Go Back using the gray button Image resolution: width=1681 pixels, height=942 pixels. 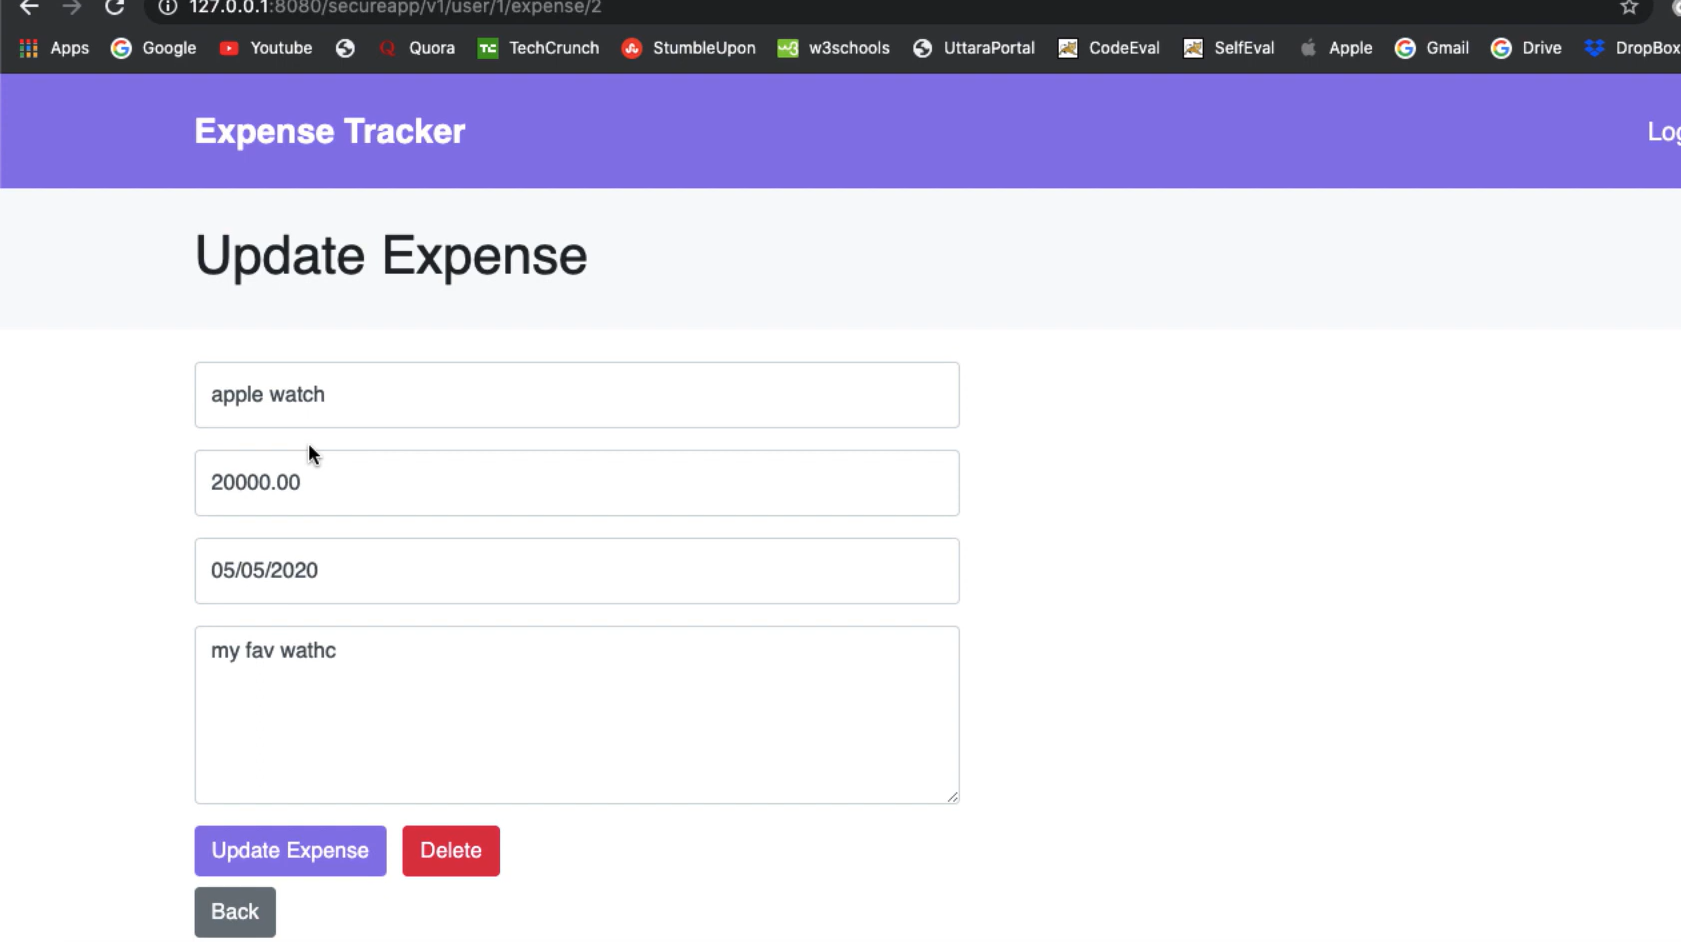point(235,911)
